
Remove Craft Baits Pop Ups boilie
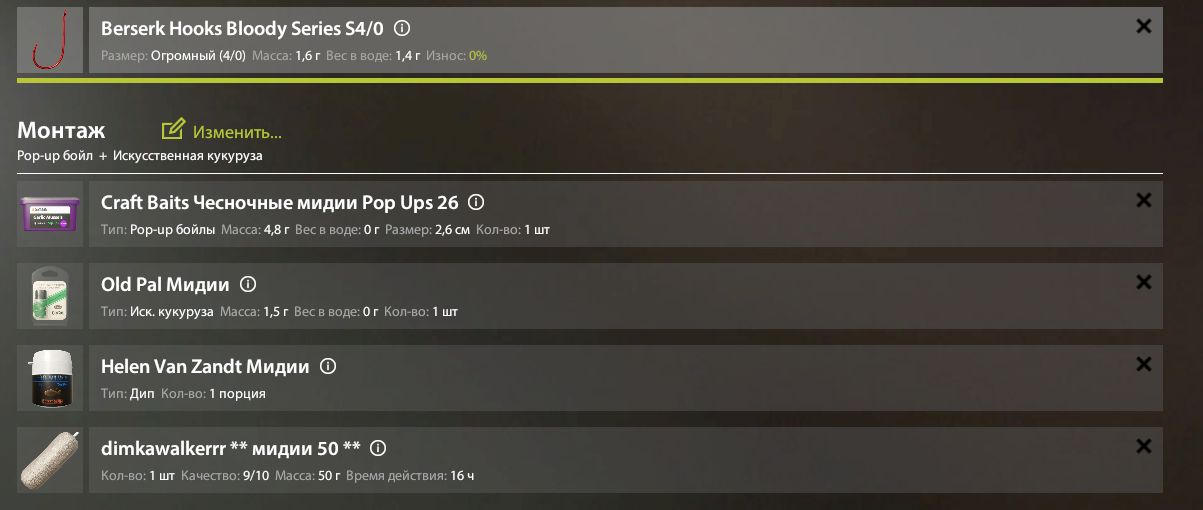click(x=1144, y=201)
